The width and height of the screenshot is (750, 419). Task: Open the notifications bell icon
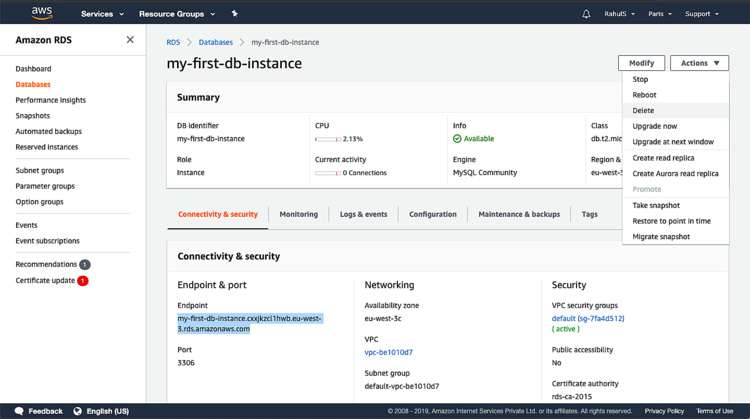click(x=586, y=14)
